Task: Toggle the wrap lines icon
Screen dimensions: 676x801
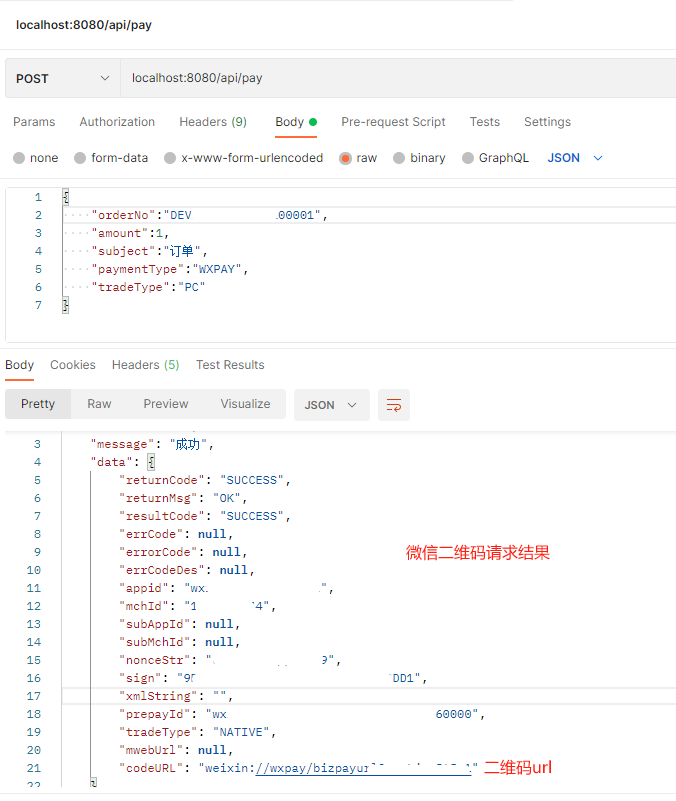Action: pos(394,405)
